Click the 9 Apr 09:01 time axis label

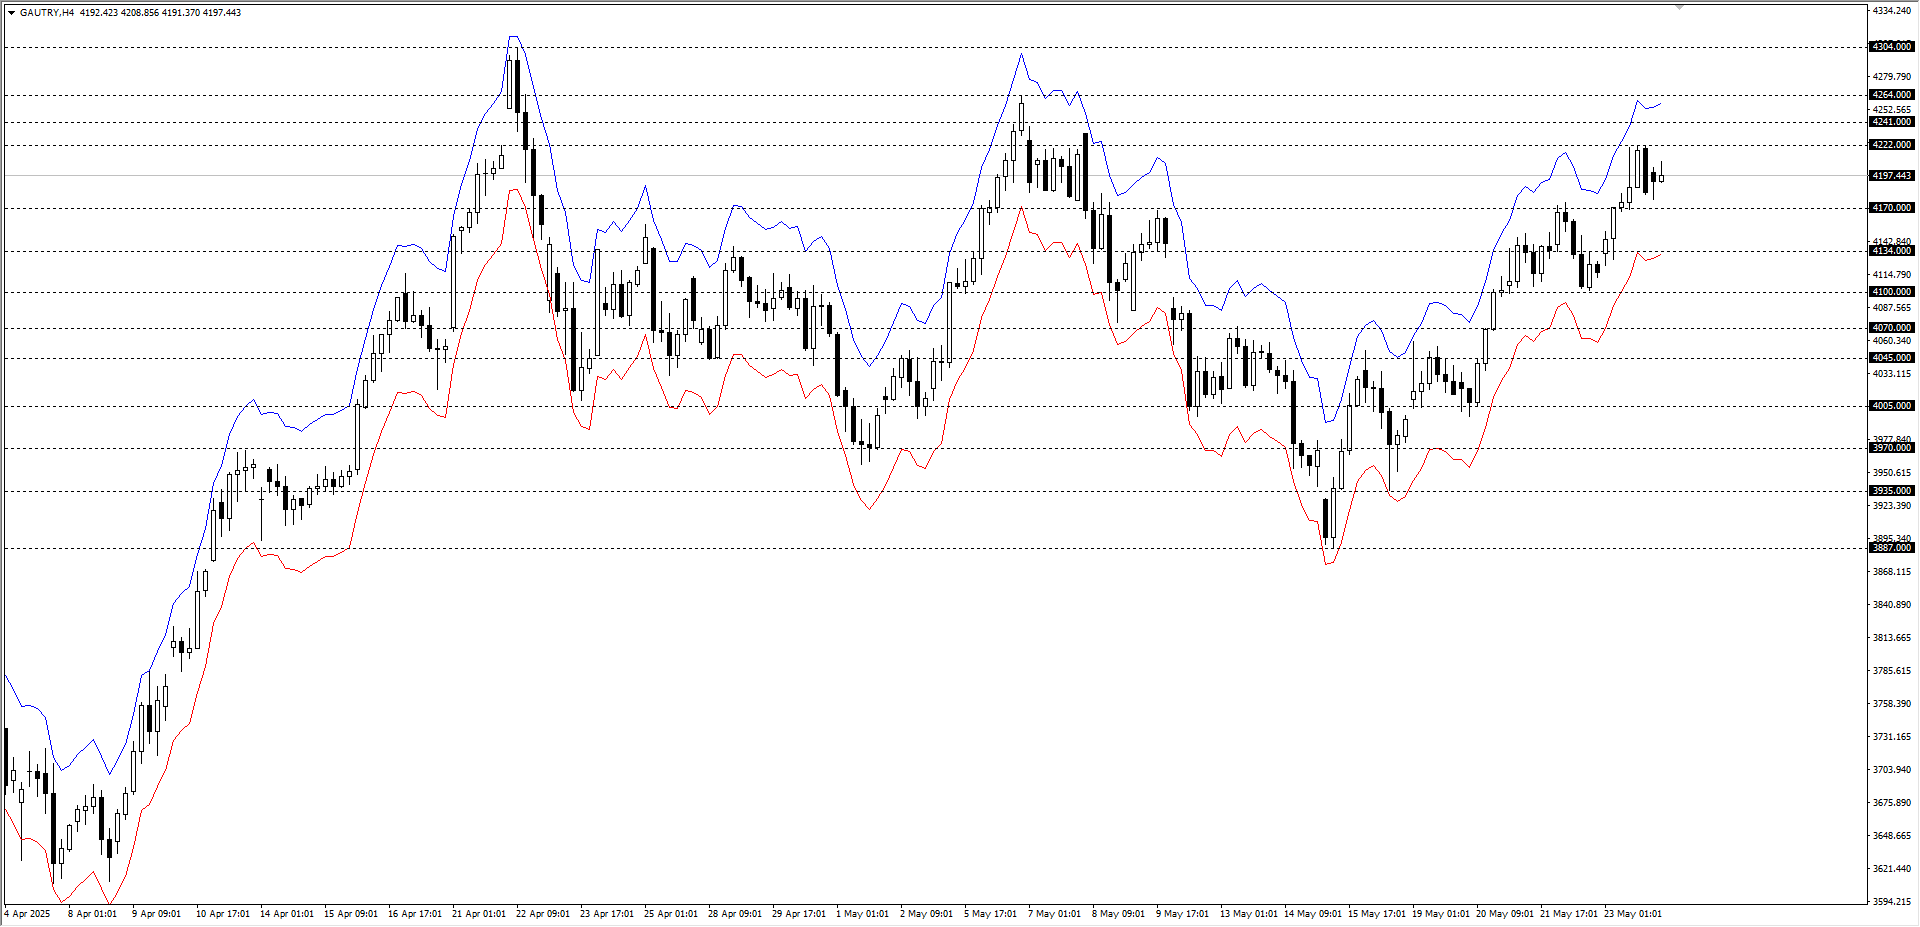(156, 914)
